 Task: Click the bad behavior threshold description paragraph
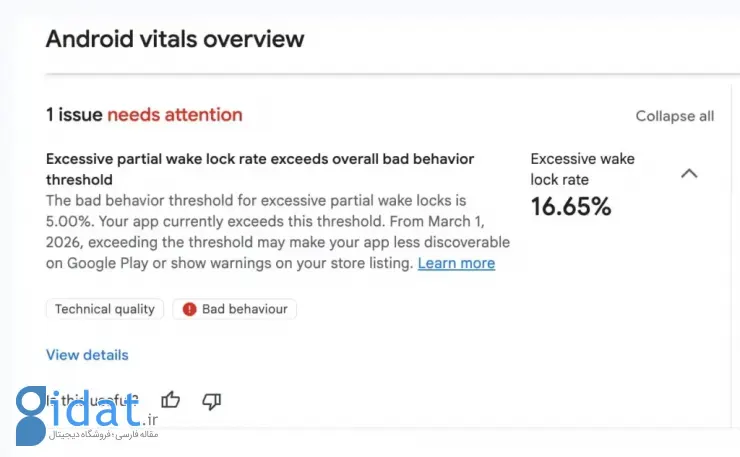tap(270, 232)
